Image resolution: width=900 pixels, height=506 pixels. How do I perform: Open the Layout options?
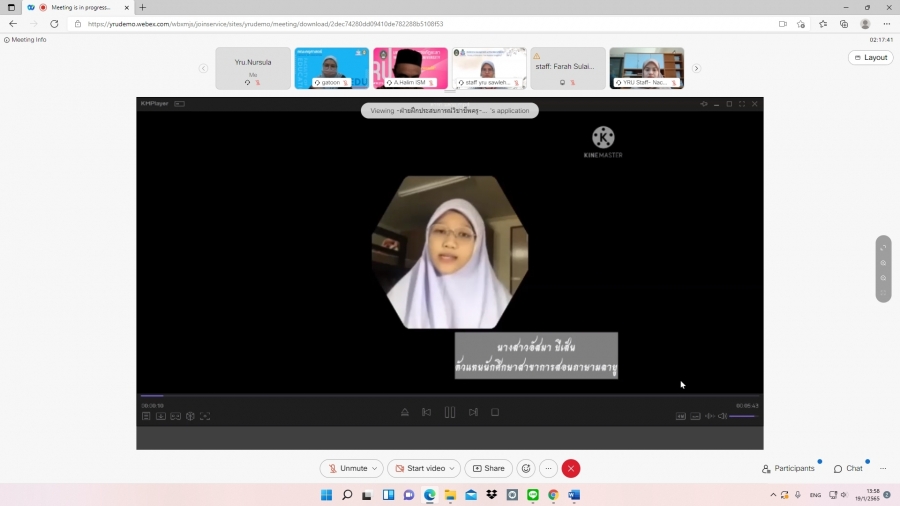pyautogui.click(x=870, y=57)
